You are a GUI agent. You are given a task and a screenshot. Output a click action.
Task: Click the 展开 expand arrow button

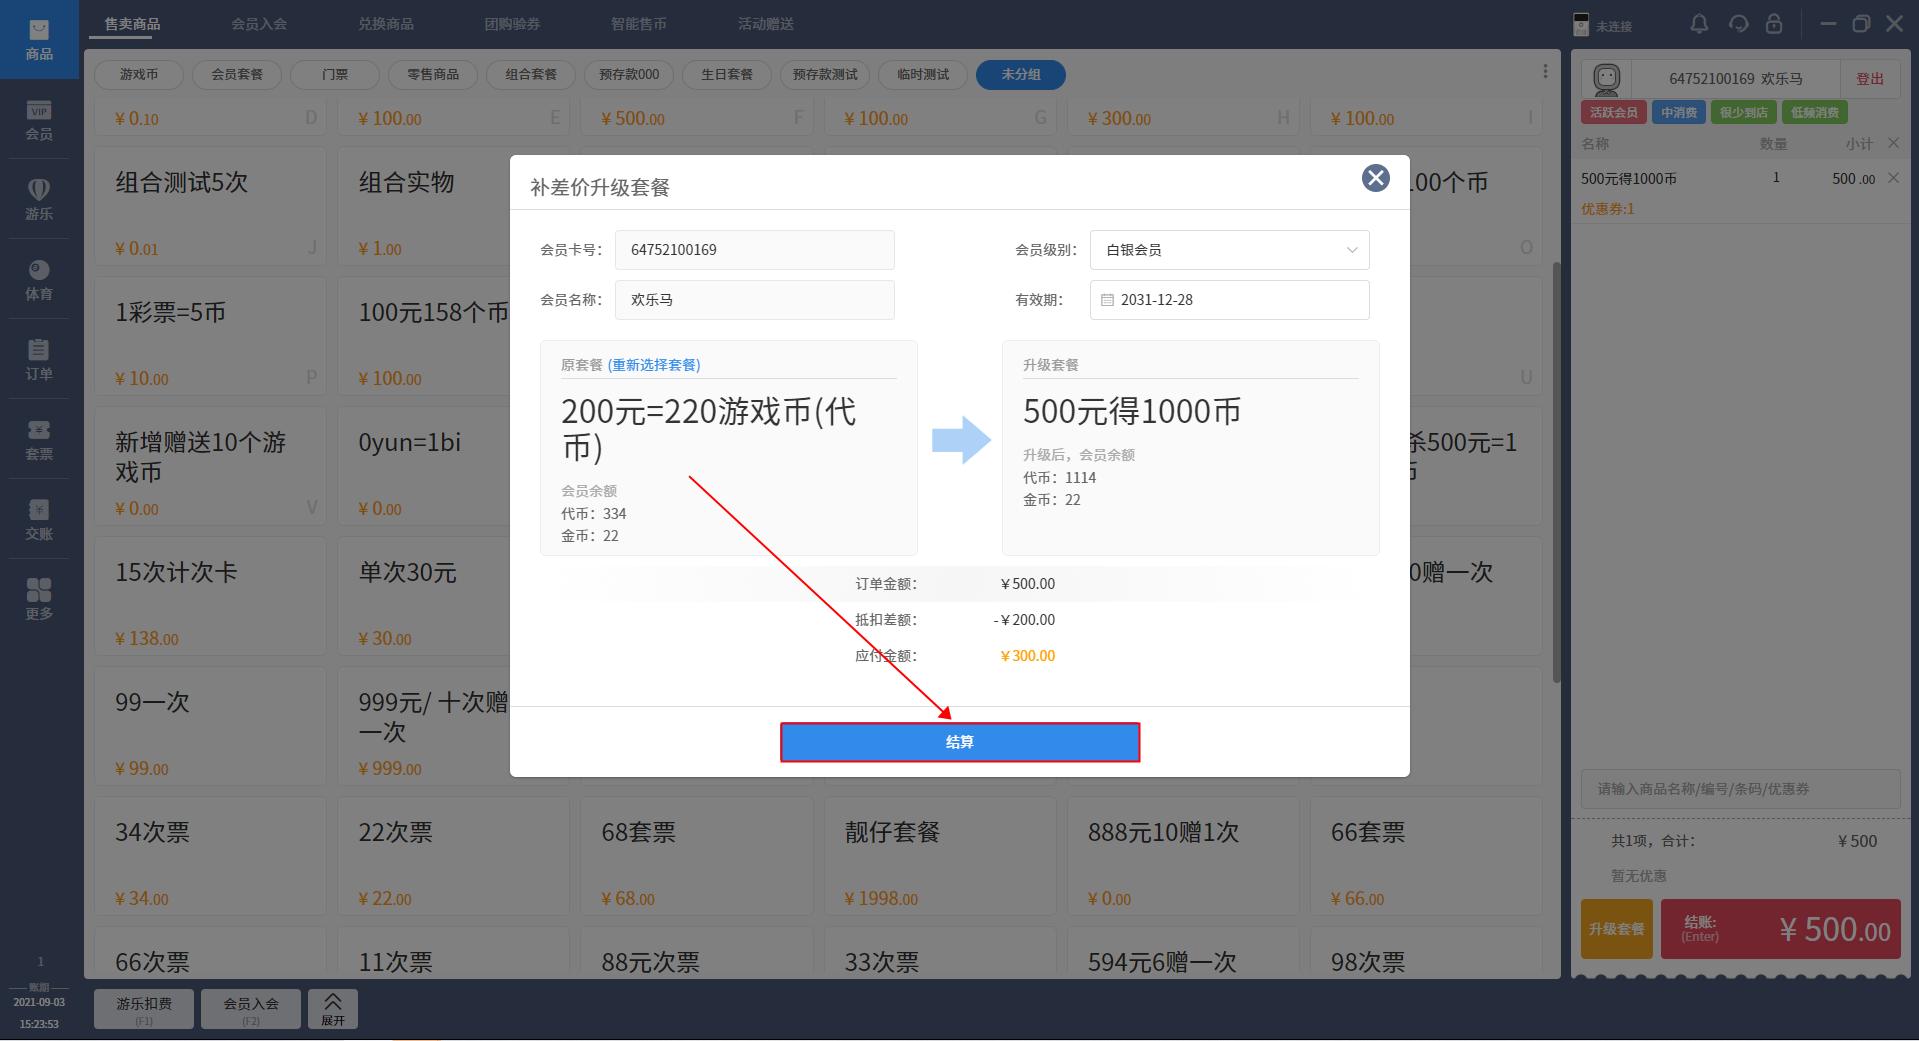coord(333,1009)
